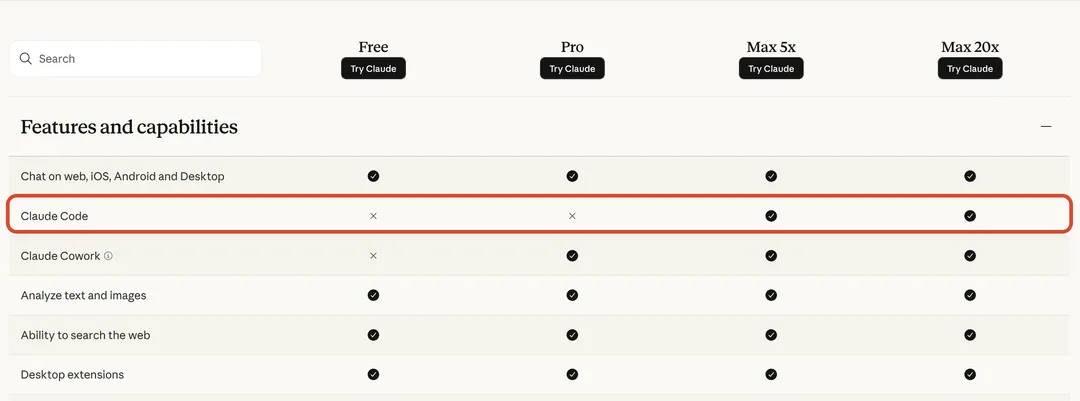
Task: Click Desktop extensions checkmark in Free column
Action: tap(373, 375)
